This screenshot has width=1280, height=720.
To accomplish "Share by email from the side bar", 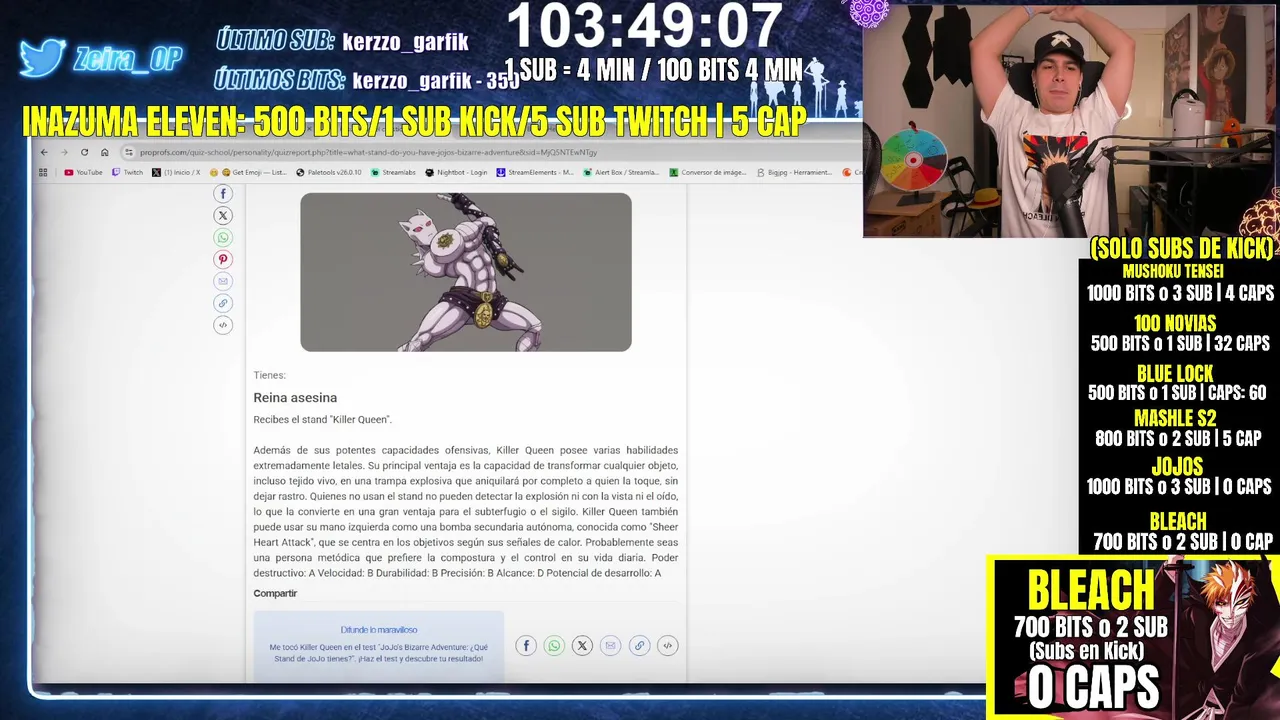I will point(223,282).
